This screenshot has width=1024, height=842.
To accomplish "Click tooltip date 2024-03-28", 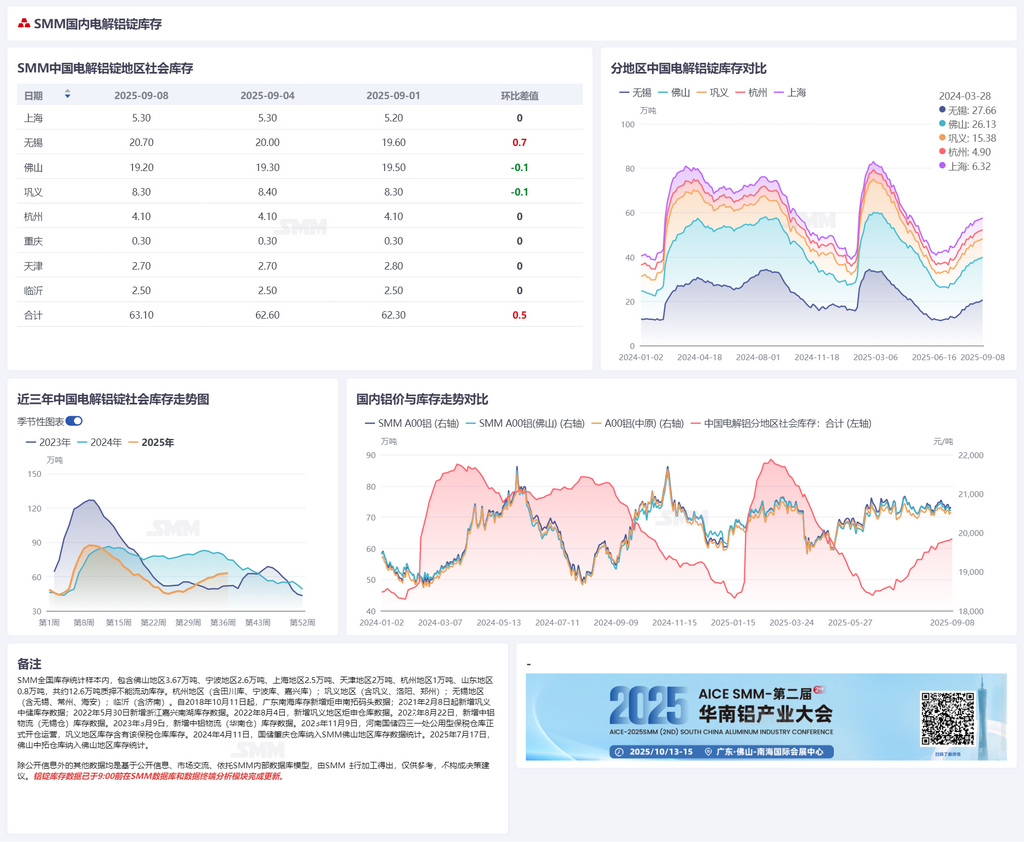I will tap(965, 96).
